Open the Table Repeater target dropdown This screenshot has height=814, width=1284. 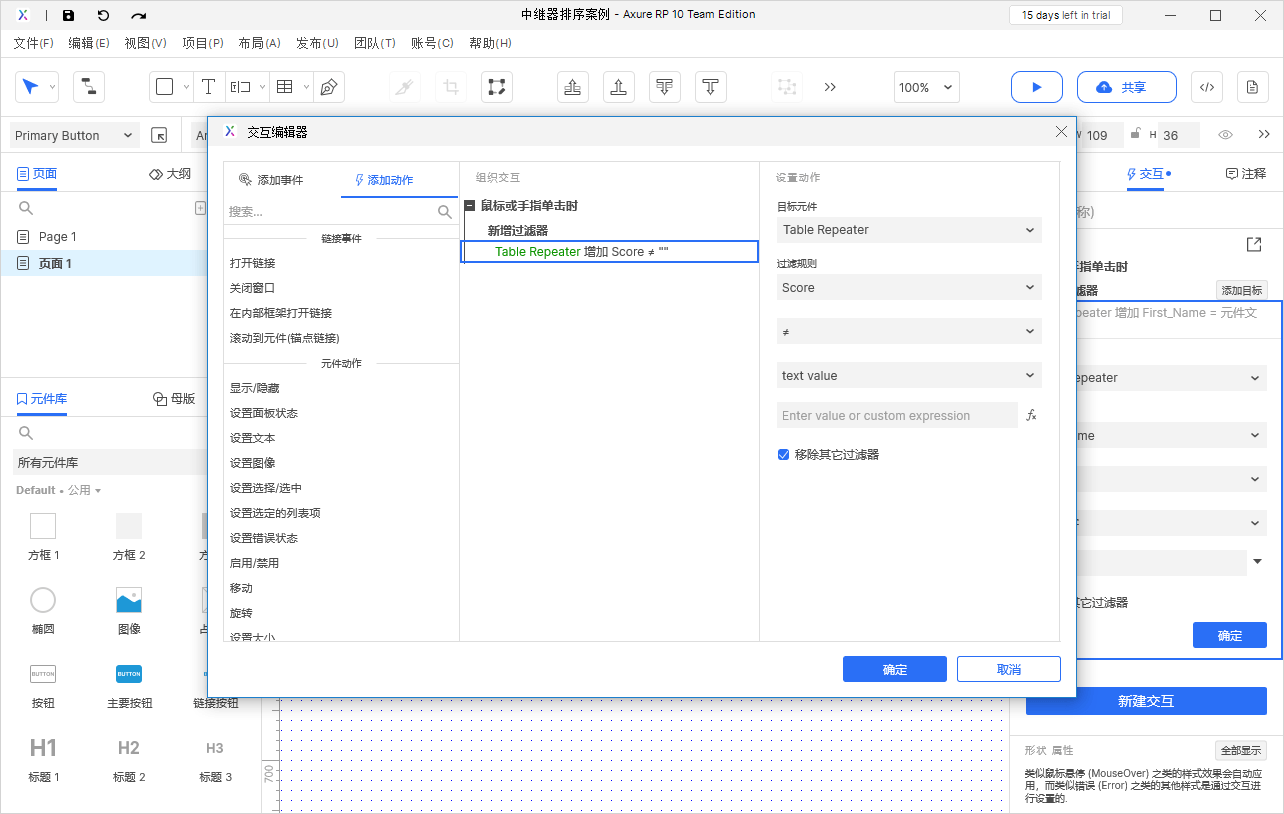(909, 230)
